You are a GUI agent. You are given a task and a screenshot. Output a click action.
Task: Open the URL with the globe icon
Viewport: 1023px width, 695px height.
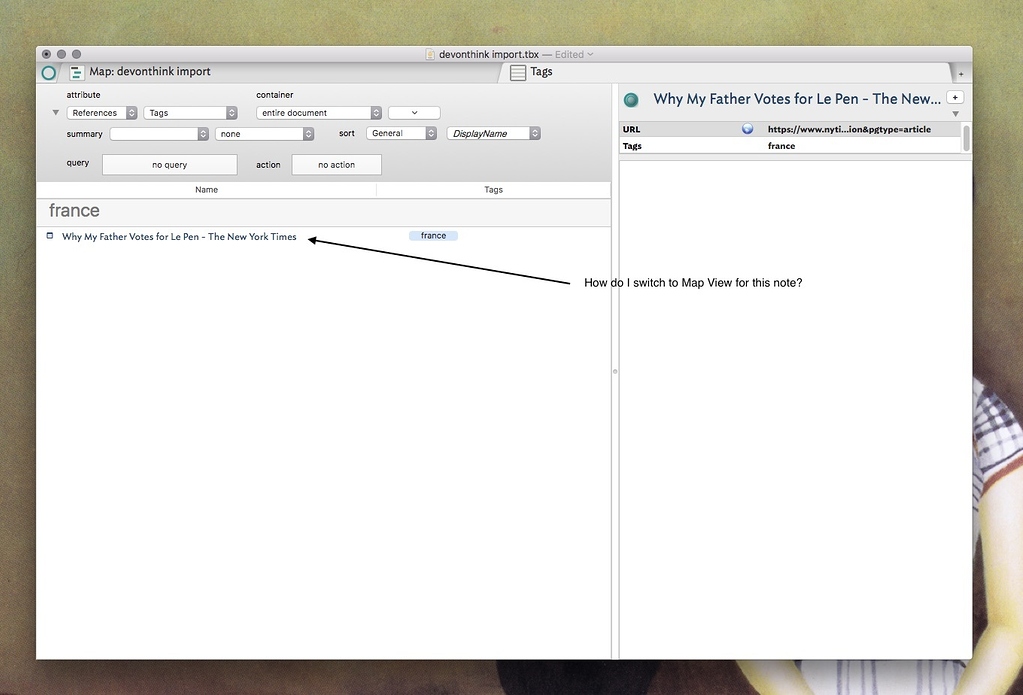[747, 128]
